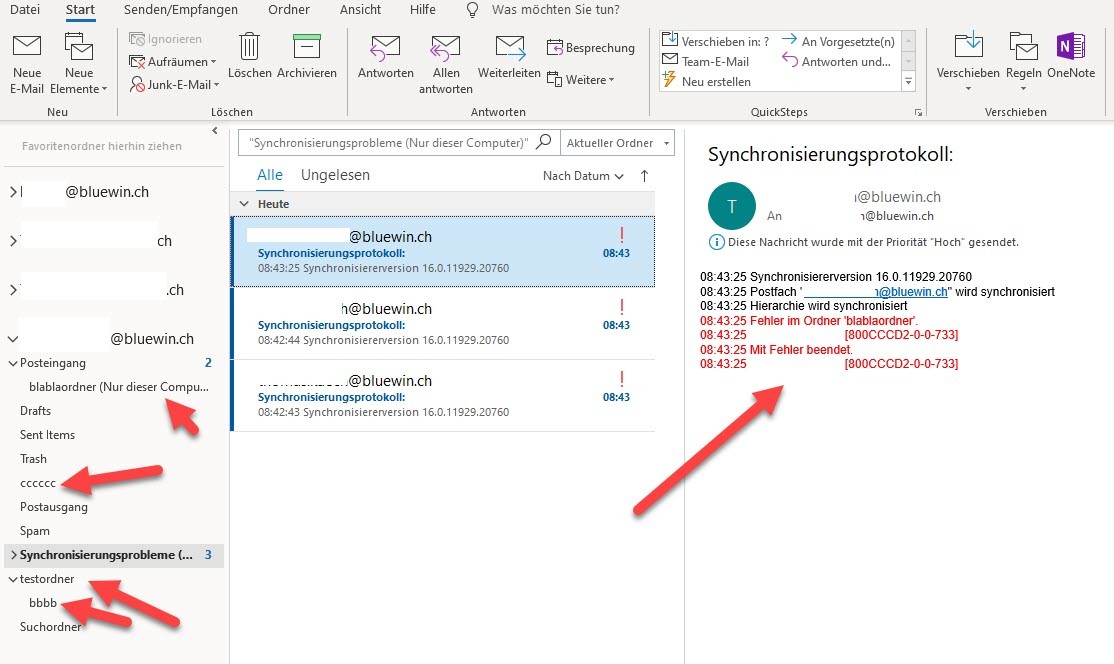Click Allen antworten reply-all icon
Screen dimensions: 1114x664
(x=445, y=48)
